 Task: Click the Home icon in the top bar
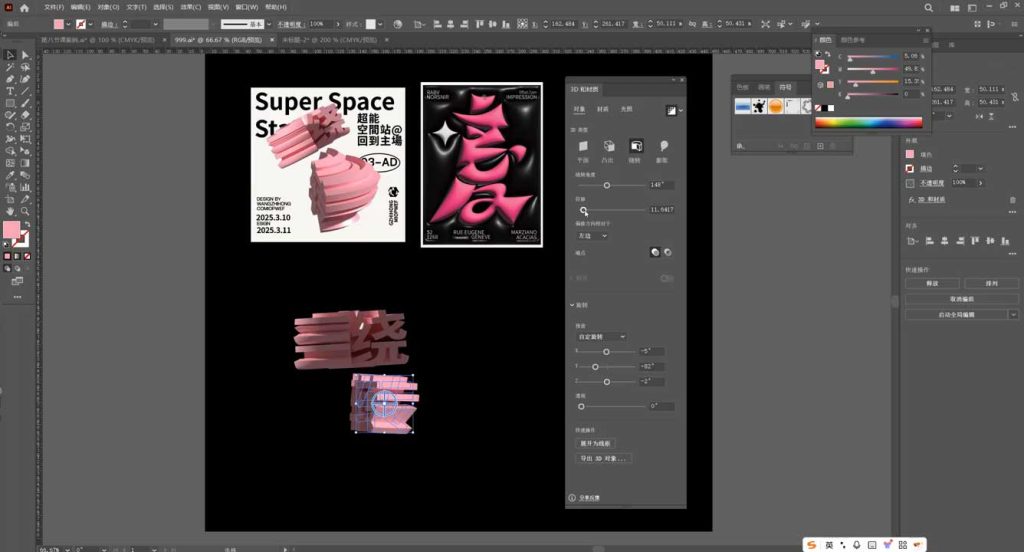coord(24,8)
